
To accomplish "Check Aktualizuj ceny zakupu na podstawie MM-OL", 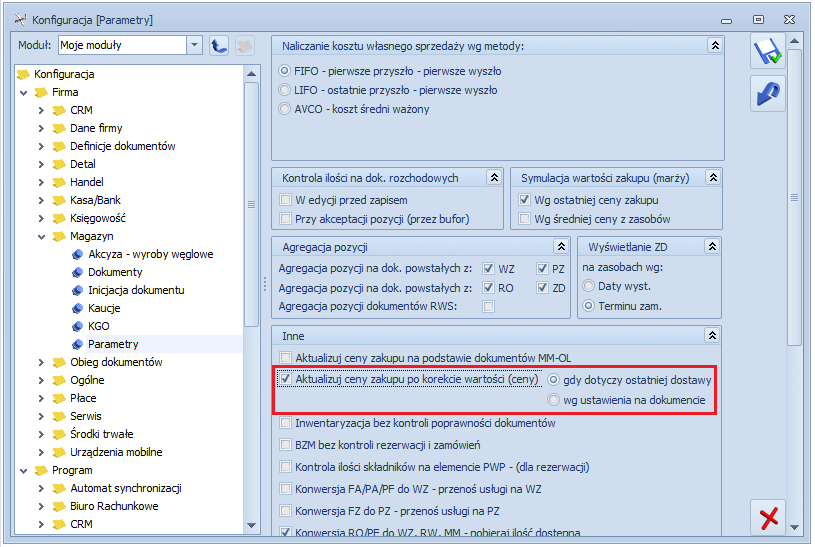I will (x=285, y=358).
